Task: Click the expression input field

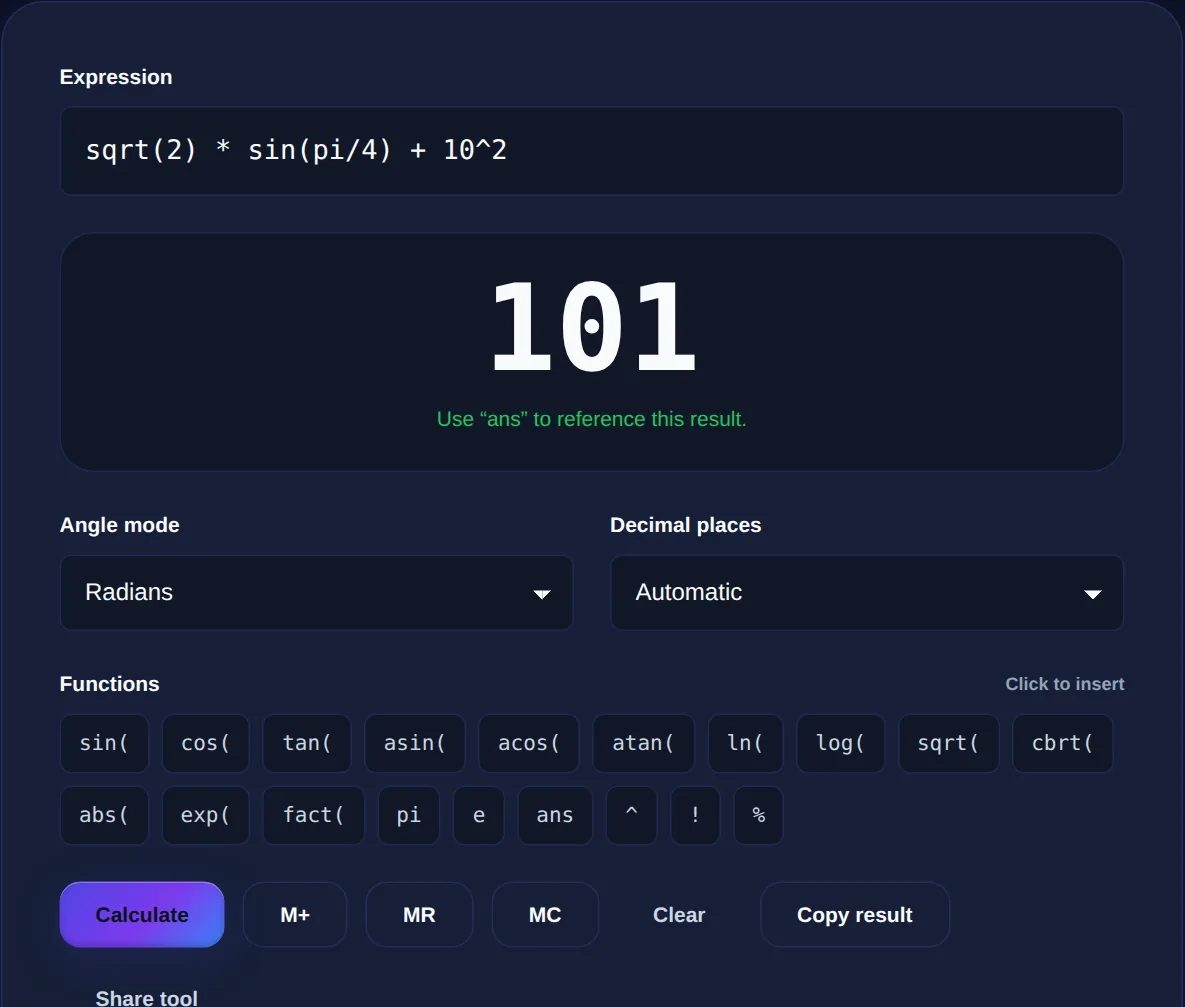Action: (x=591, y=150)
